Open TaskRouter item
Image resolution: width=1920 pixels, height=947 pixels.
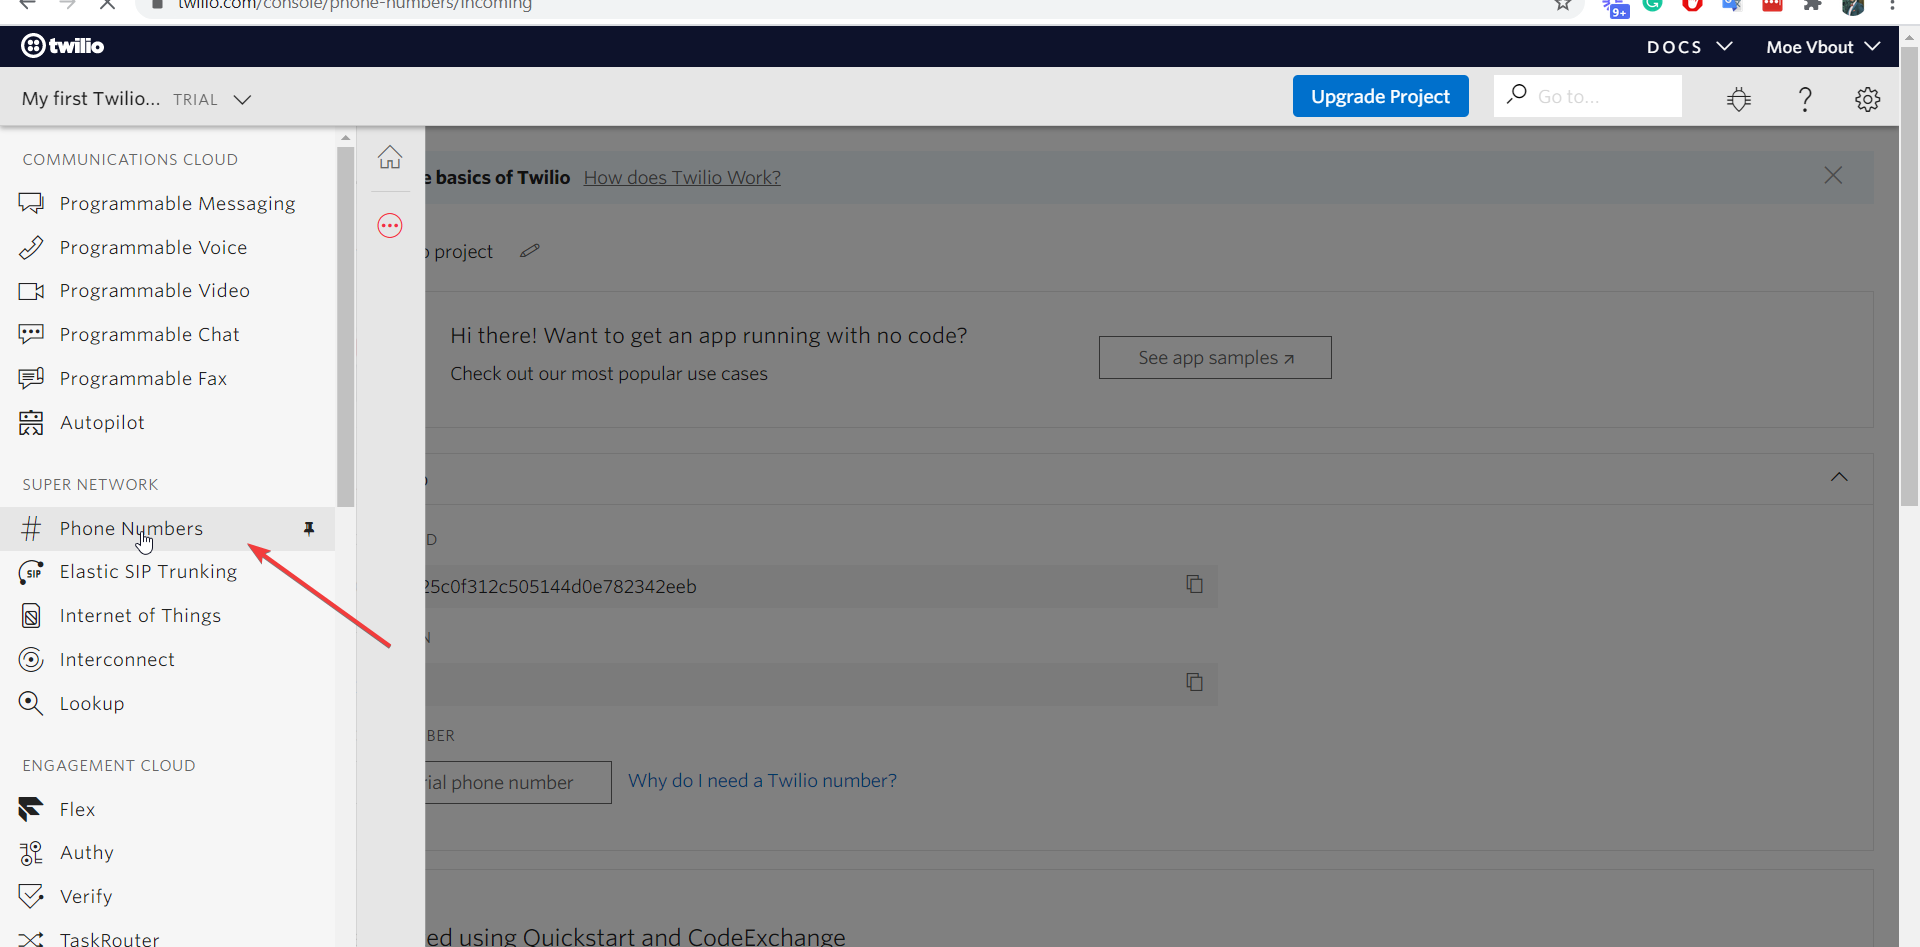110,939
